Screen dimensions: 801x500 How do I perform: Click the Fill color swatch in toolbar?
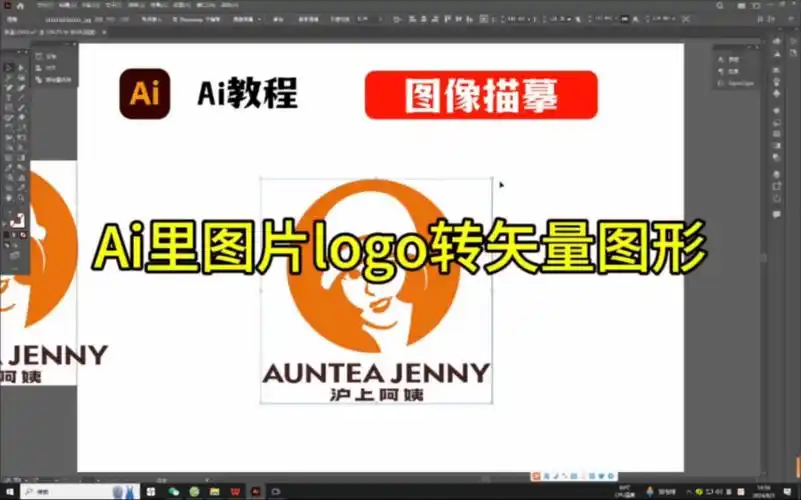pyautogui.click(x=11, y=219)
